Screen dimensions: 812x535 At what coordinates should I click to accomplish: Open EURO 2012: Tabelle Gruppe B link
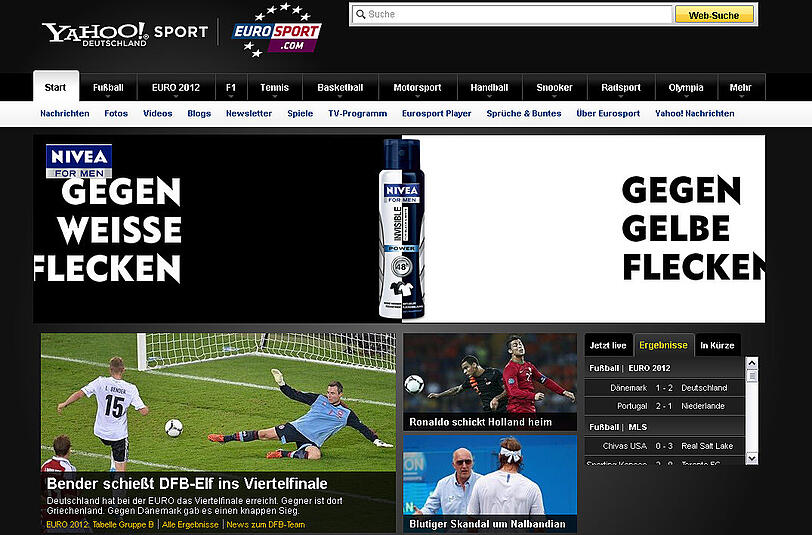click(100, 525)
